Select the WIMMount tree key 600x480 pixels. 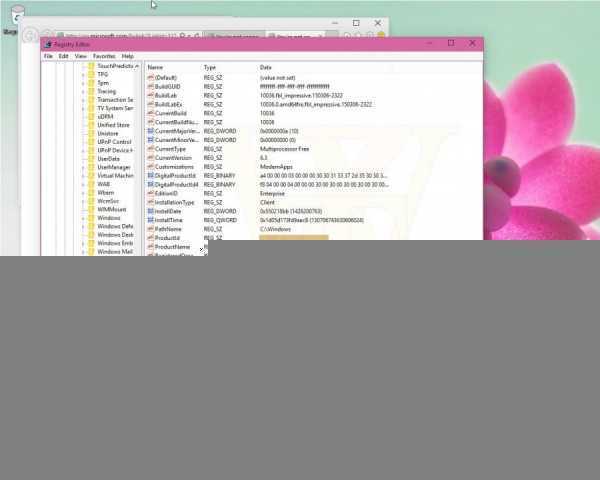coord(112,209)
